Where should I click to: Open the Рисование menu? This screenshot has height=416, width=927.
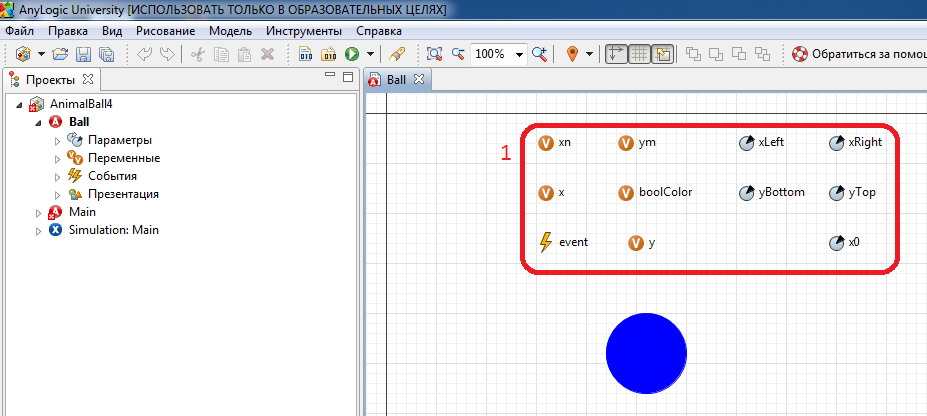(x=165, y=31)
